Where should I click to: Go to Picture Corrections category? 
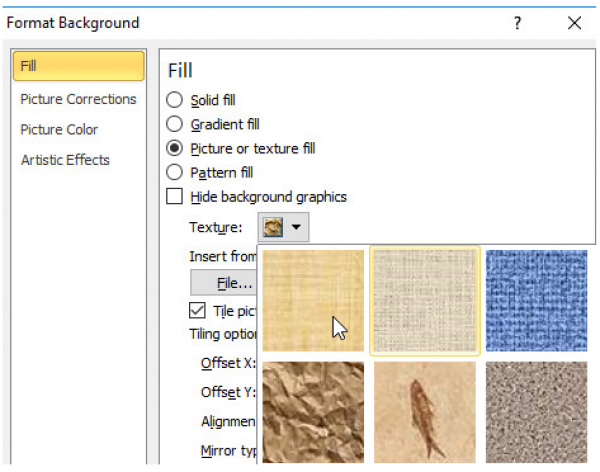78,99
